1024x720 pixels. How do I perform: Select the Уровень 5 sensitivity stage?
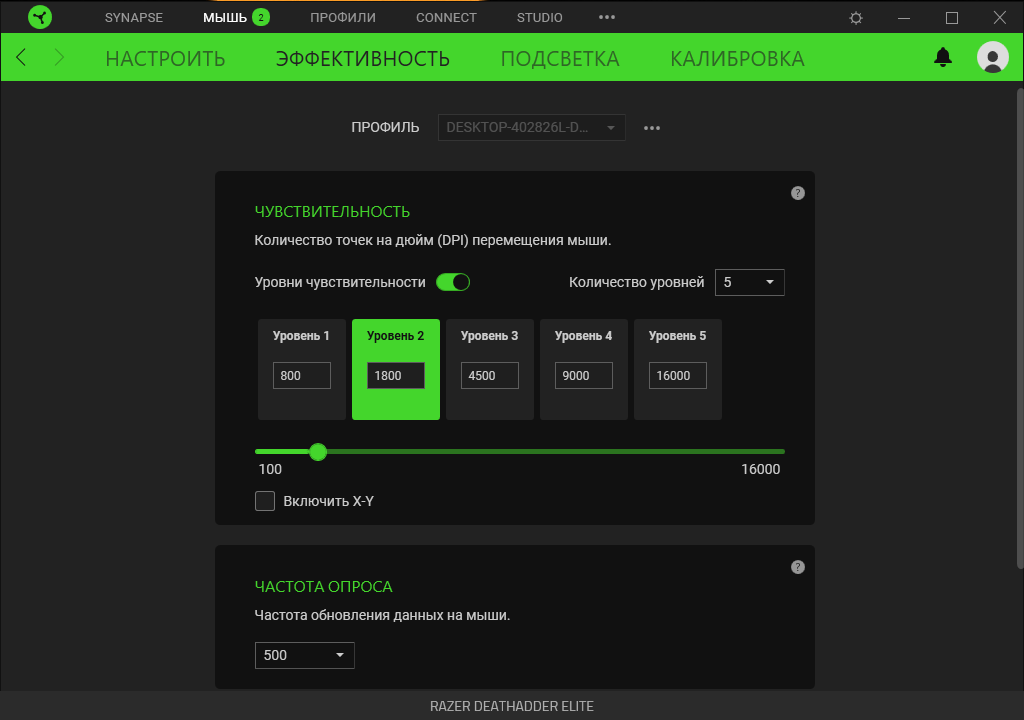678,369
